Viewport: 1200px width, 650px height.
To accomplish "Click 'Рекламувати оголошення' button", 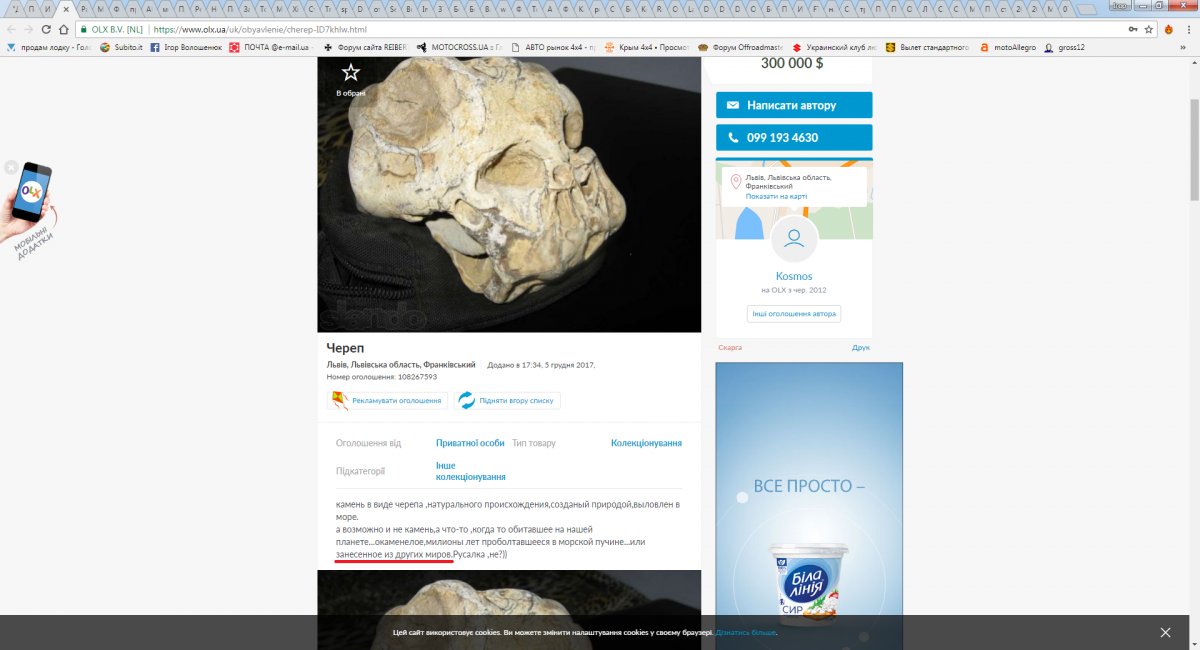I will 387,400.
